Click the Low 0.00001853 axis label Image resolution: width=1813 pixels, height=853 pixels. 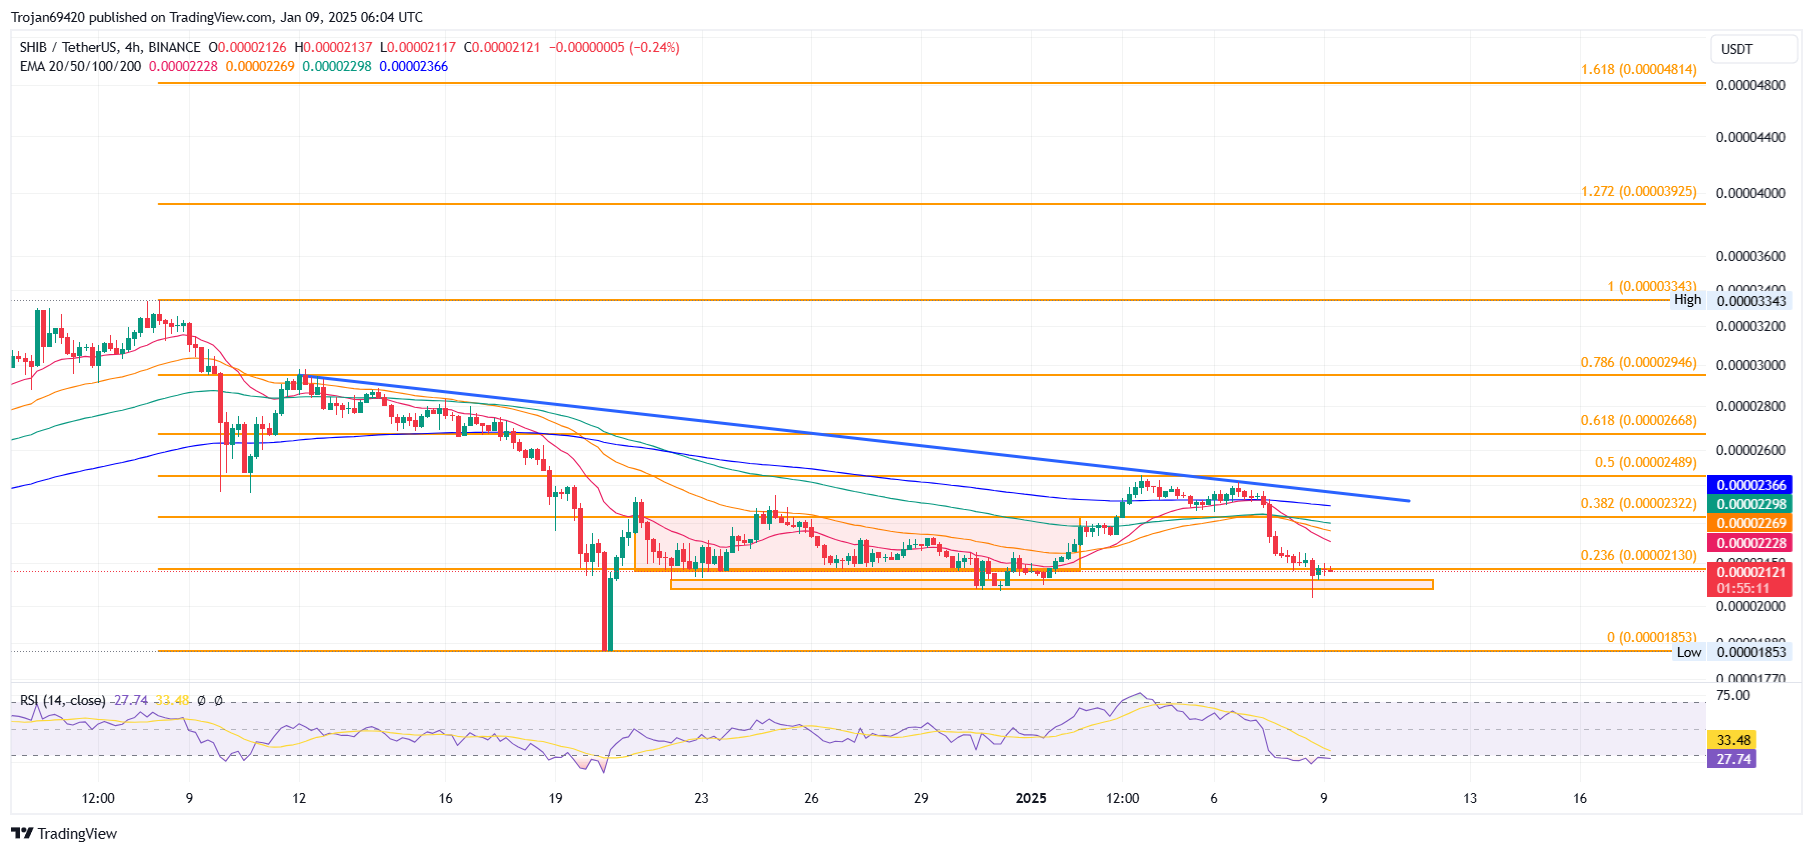[x=1731, y=652]
